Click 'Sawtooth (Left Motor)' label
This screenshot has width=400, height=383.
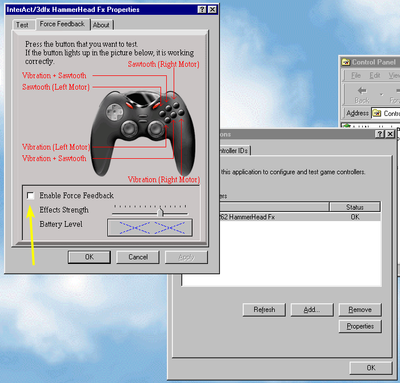(56, 87)
